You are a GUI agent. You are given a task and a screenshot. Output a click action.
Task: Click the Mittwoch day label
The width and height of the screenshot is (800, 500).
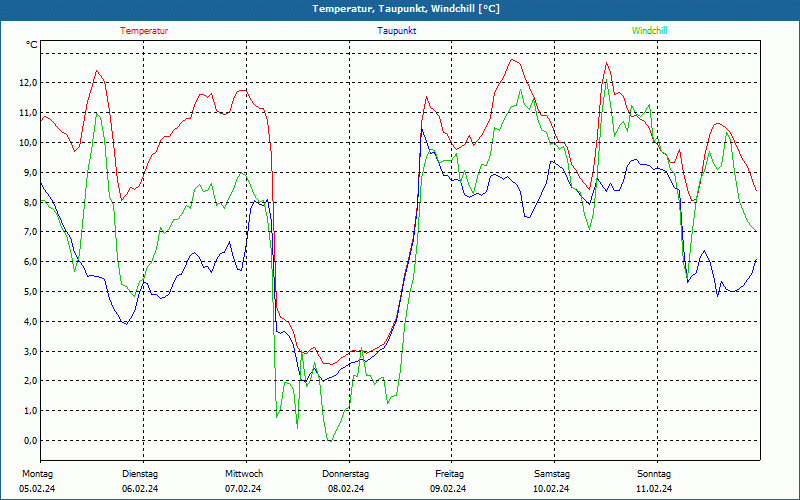point(244,474)
